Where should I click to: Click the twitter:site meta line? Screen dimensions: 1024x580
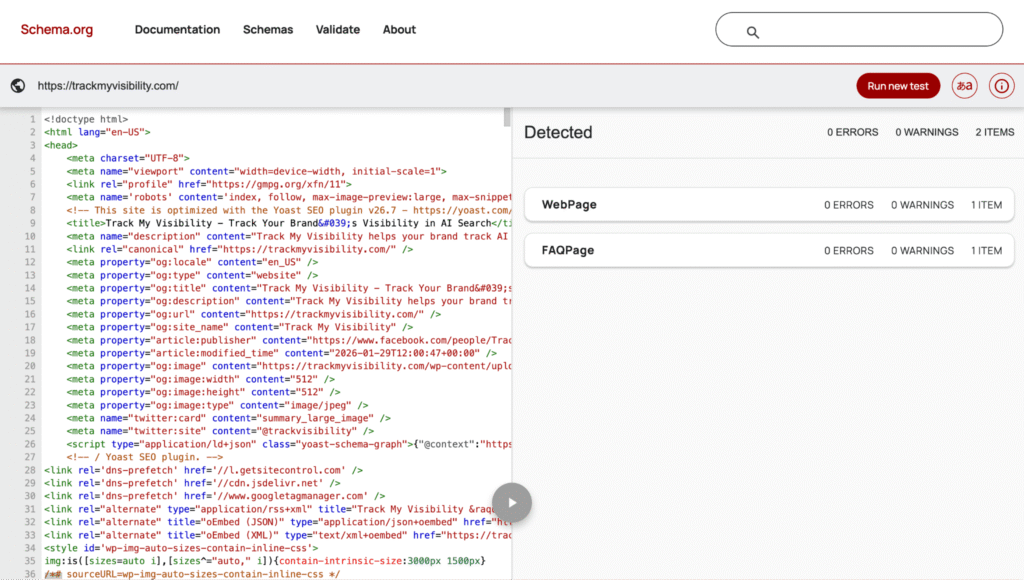220,431
